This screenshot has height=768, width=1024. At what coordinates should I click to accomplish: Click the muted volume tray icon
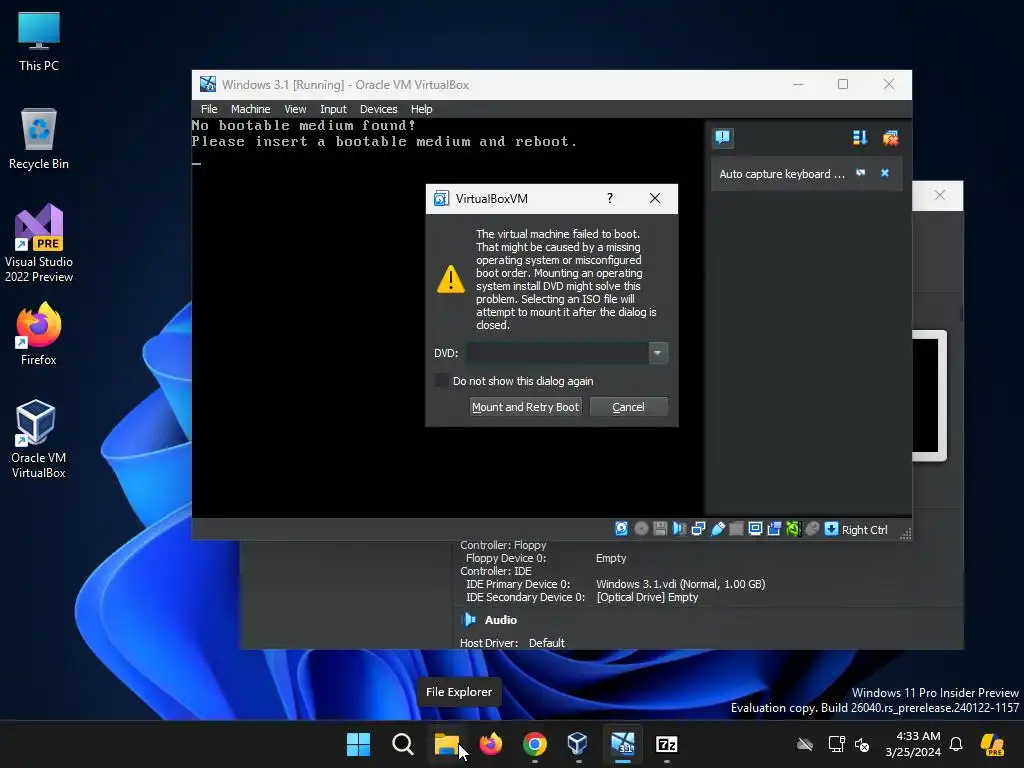pyautogui.click(x=862, y=744)
